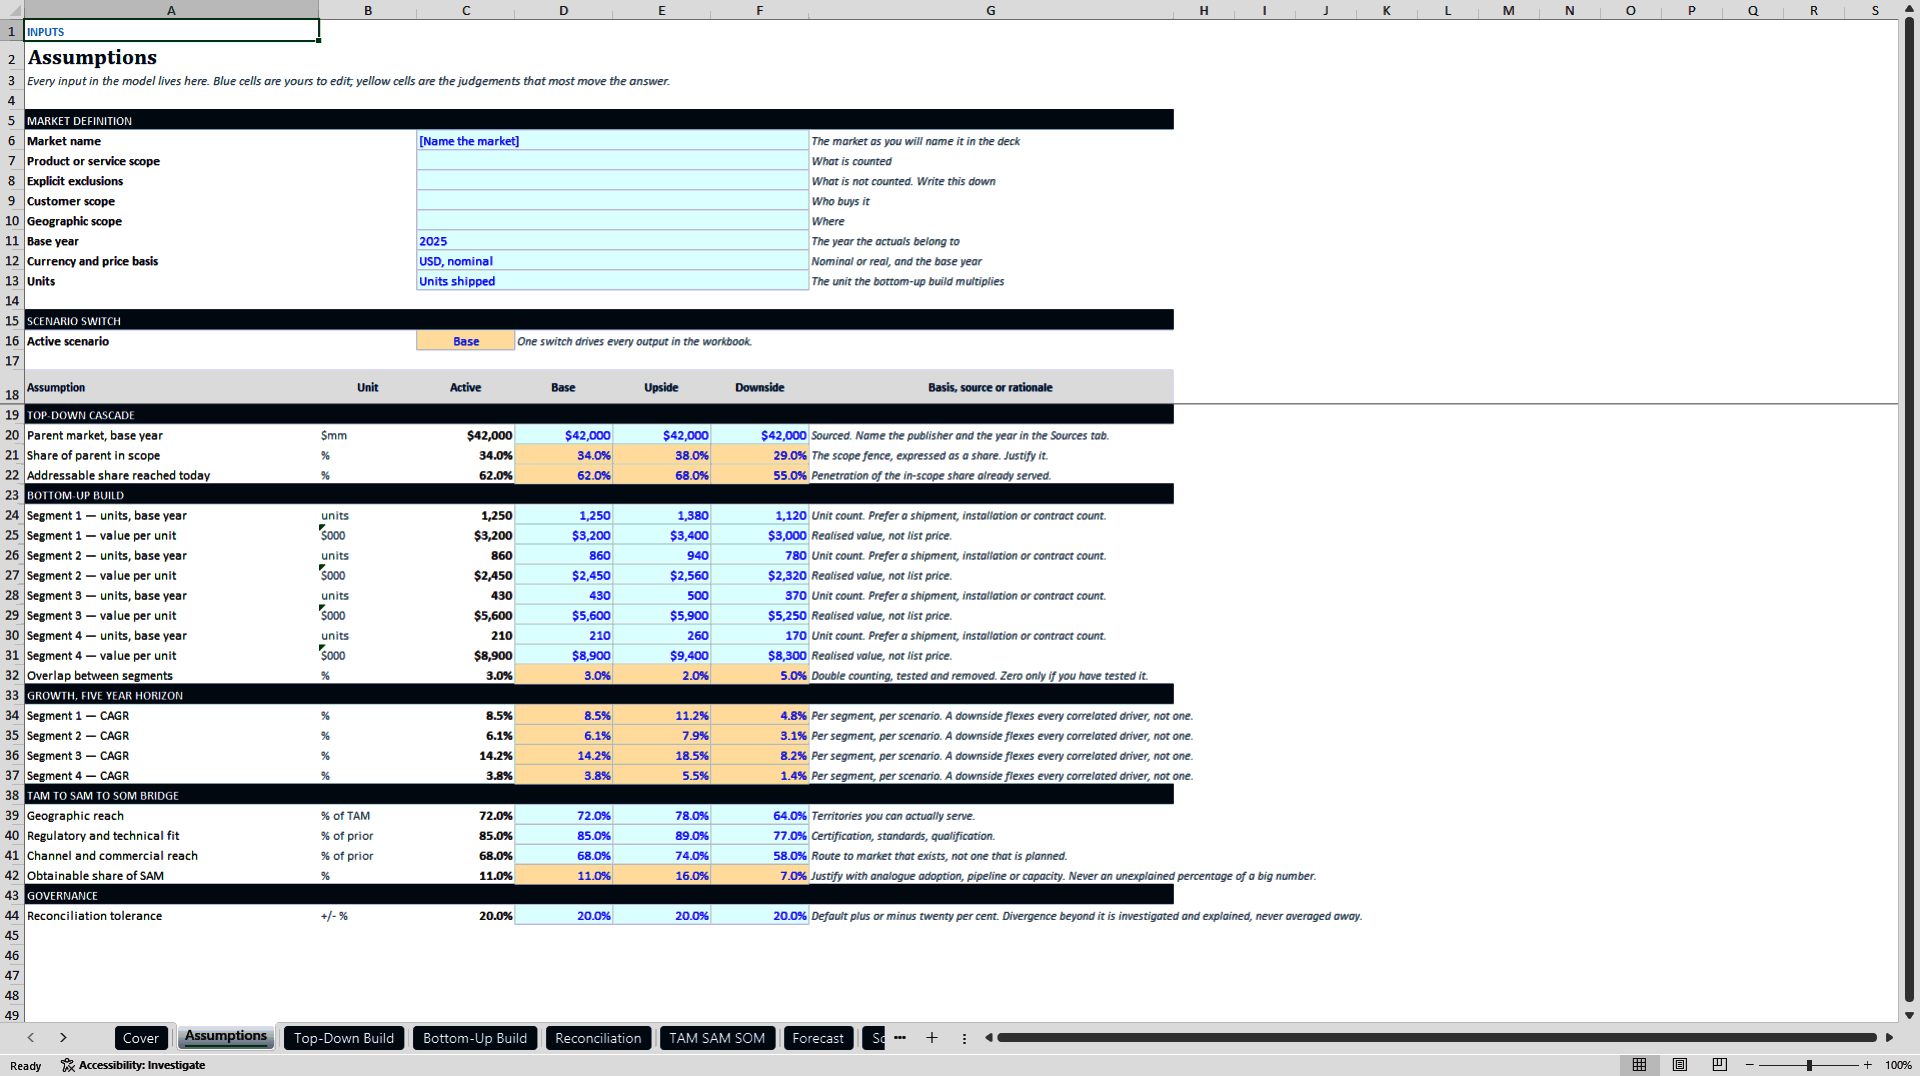Viewport: 1920px width, 1076px height.
Task: Select column A header
Action: coord(171,10)
